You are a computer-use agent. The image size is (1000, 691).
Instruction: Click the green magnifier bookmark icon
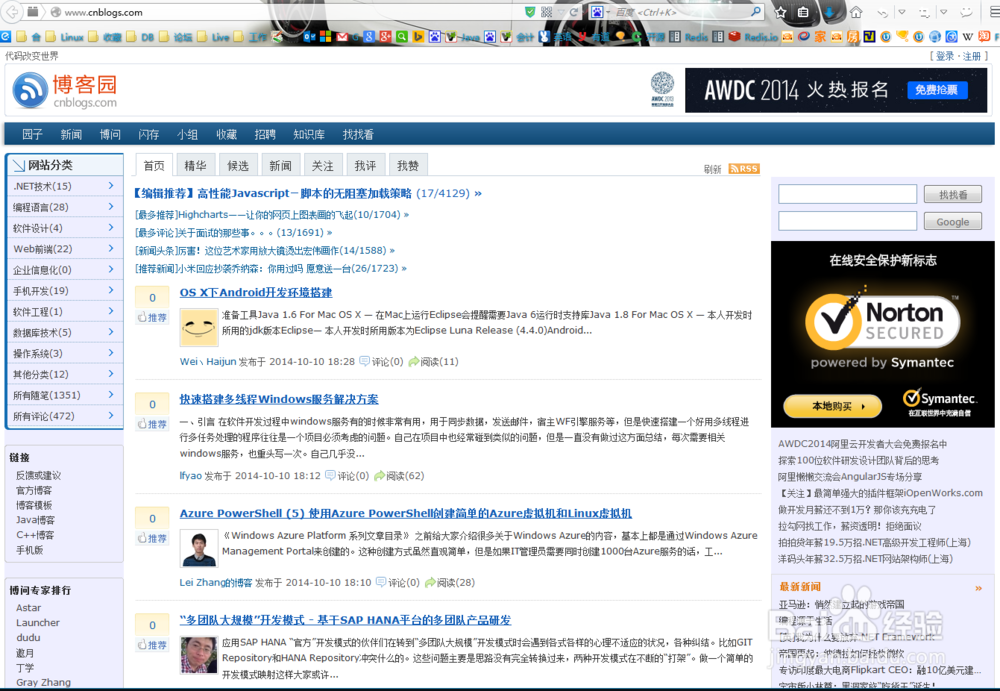402,37
